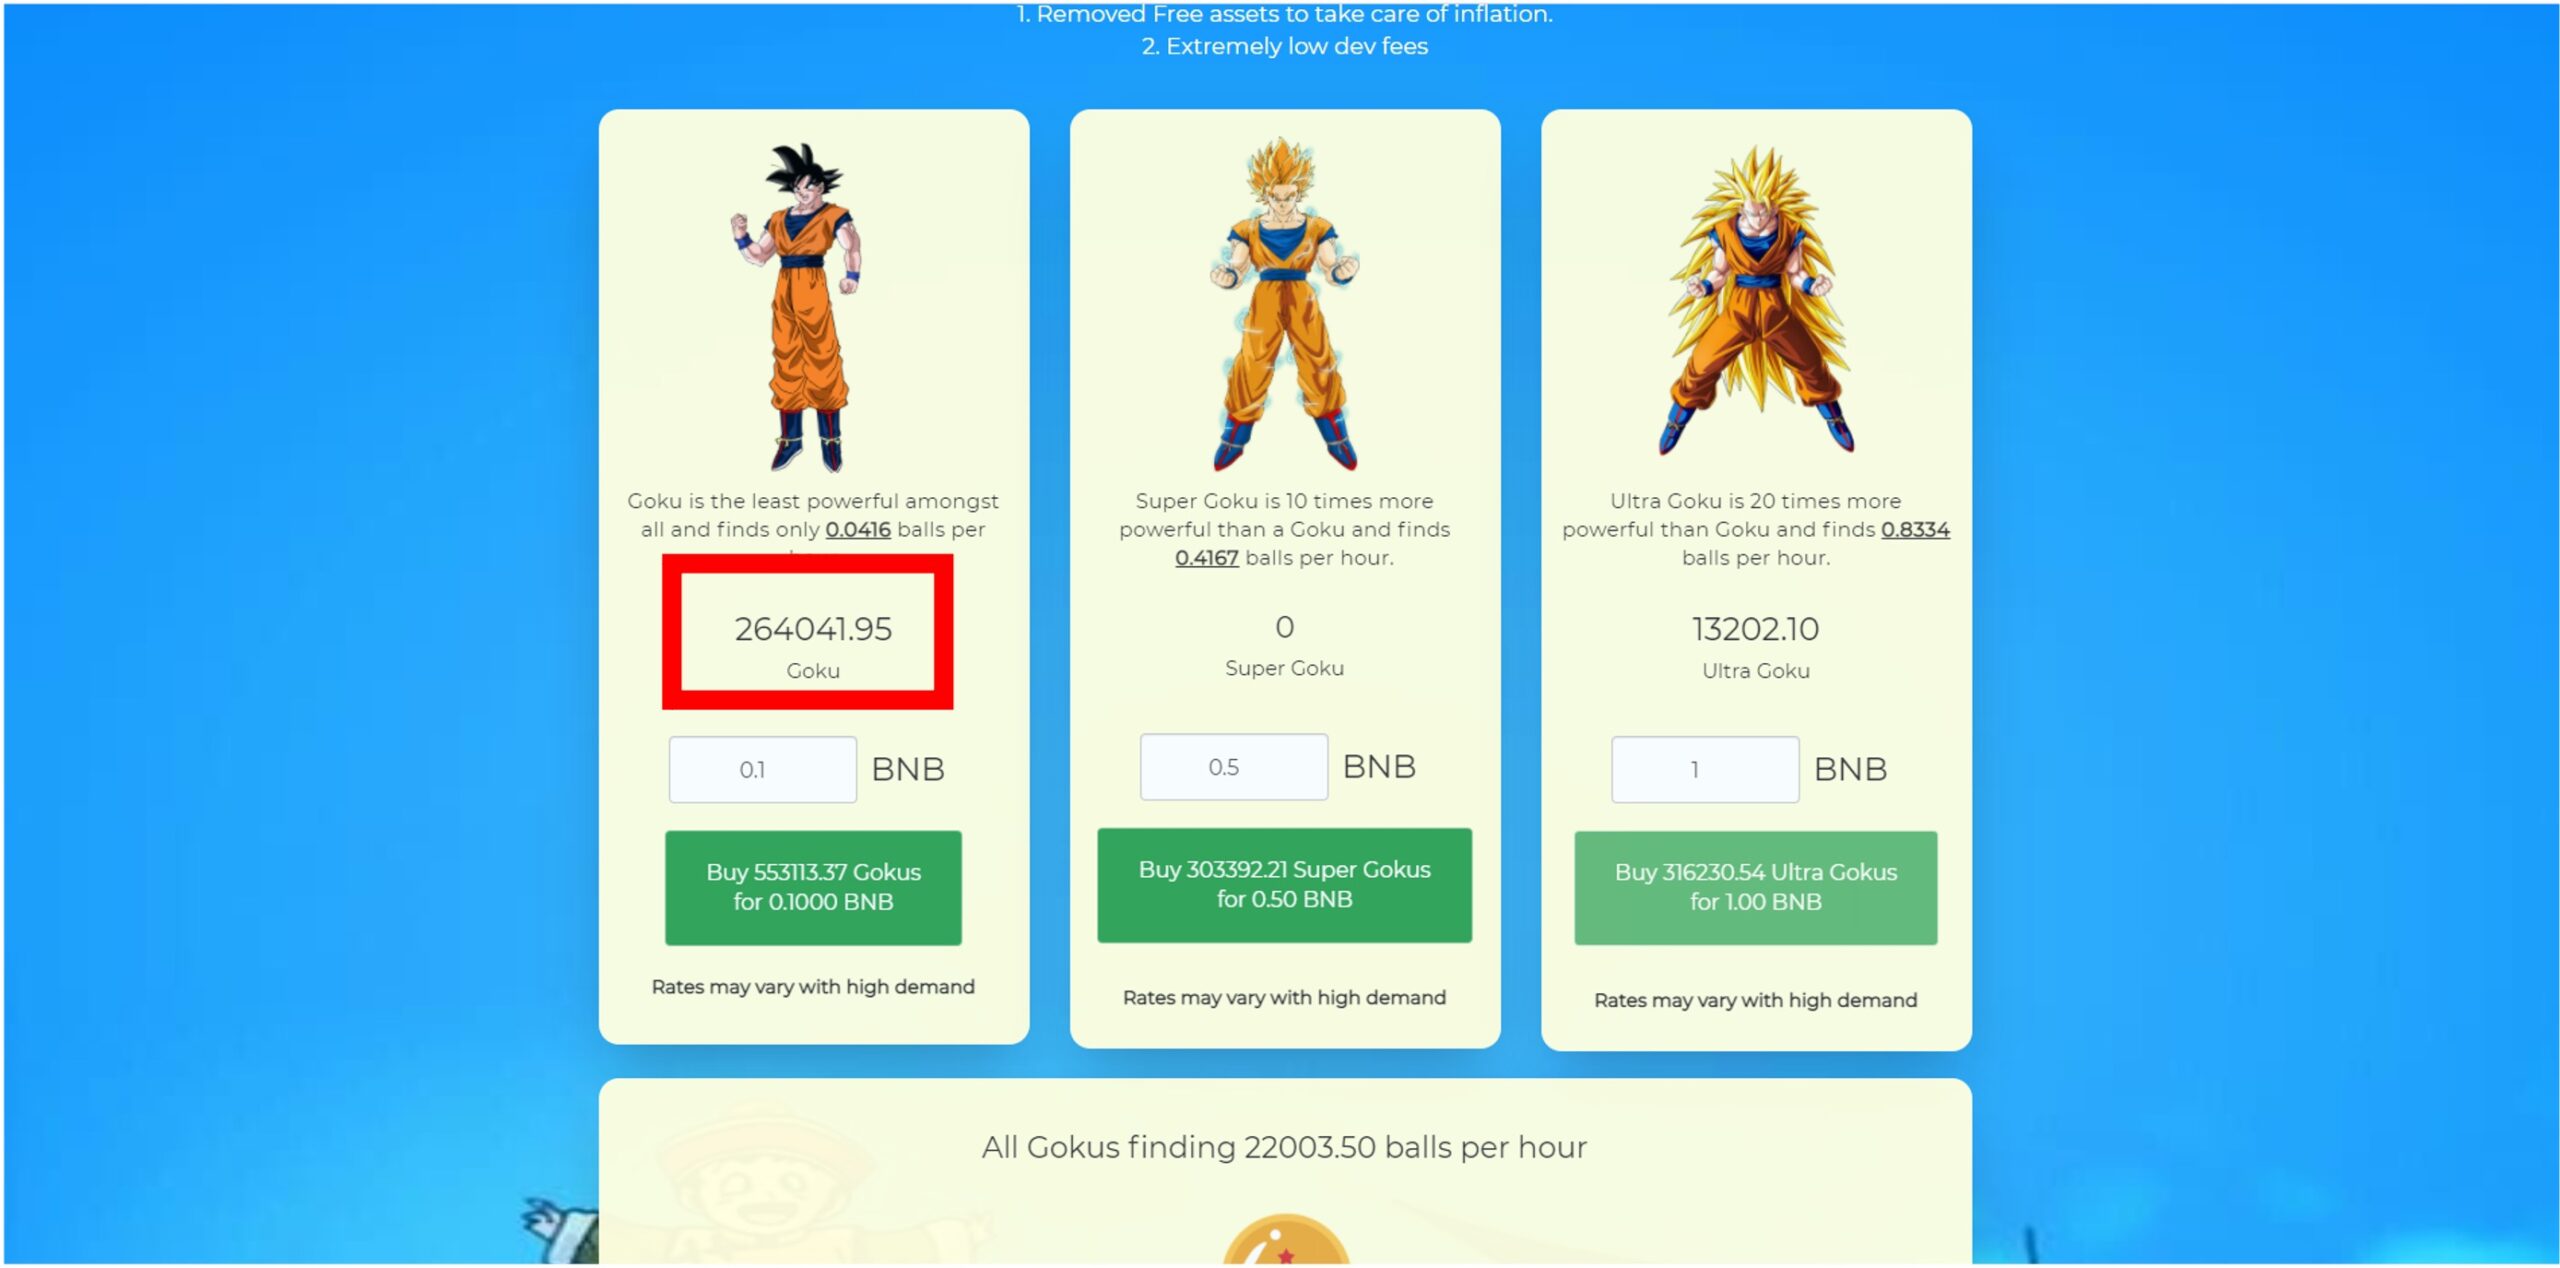Click the Ultra Goku character image
The width and height of the screenshot is (2560, 1268).
(1757, 300)
